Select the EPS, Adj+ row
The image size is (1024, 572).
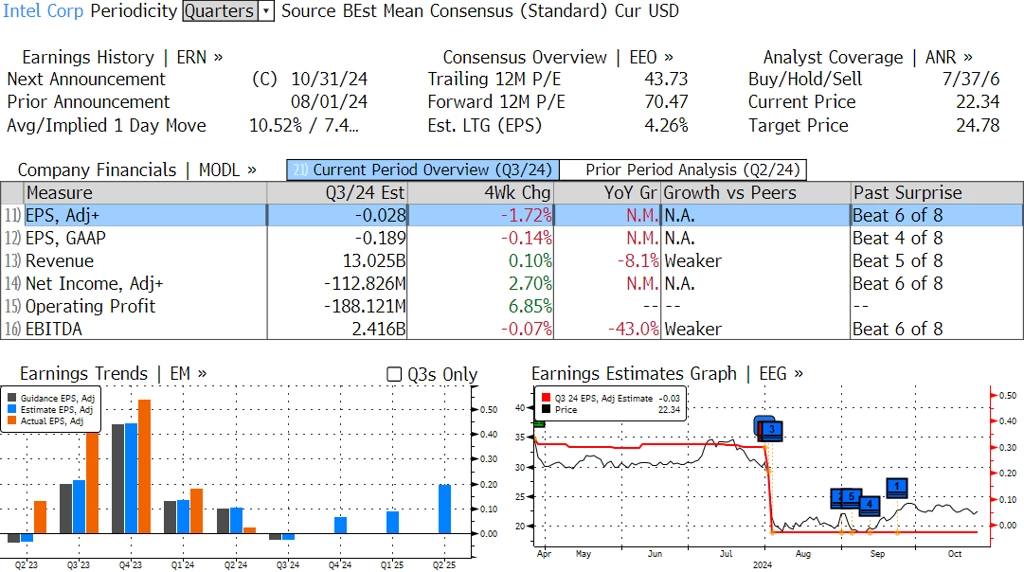point(512,215)
